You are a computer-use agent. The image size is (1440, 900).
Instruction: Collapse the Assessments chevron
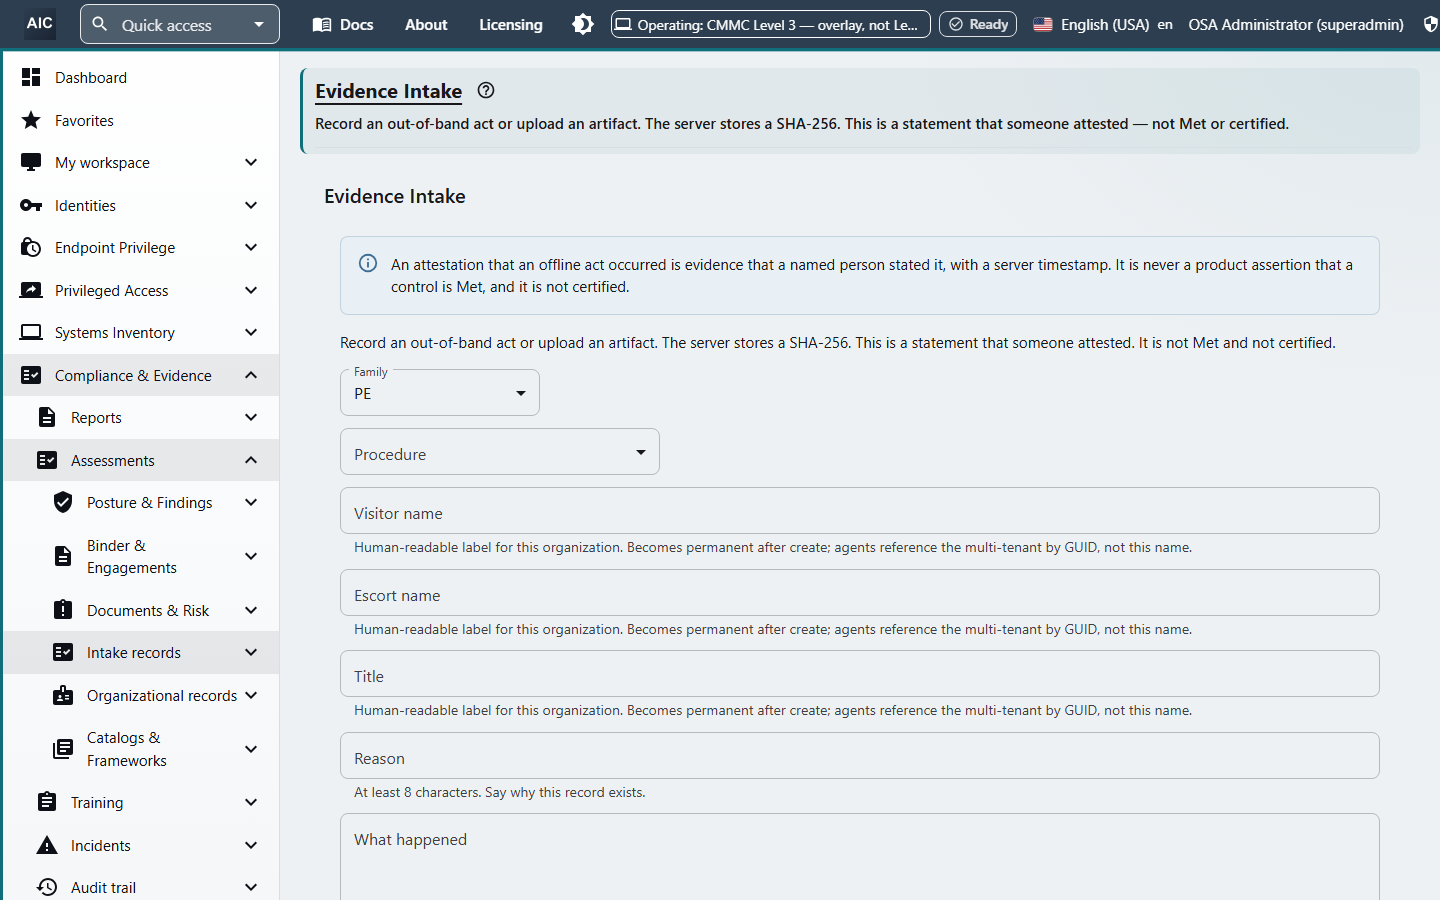[251, 460]
